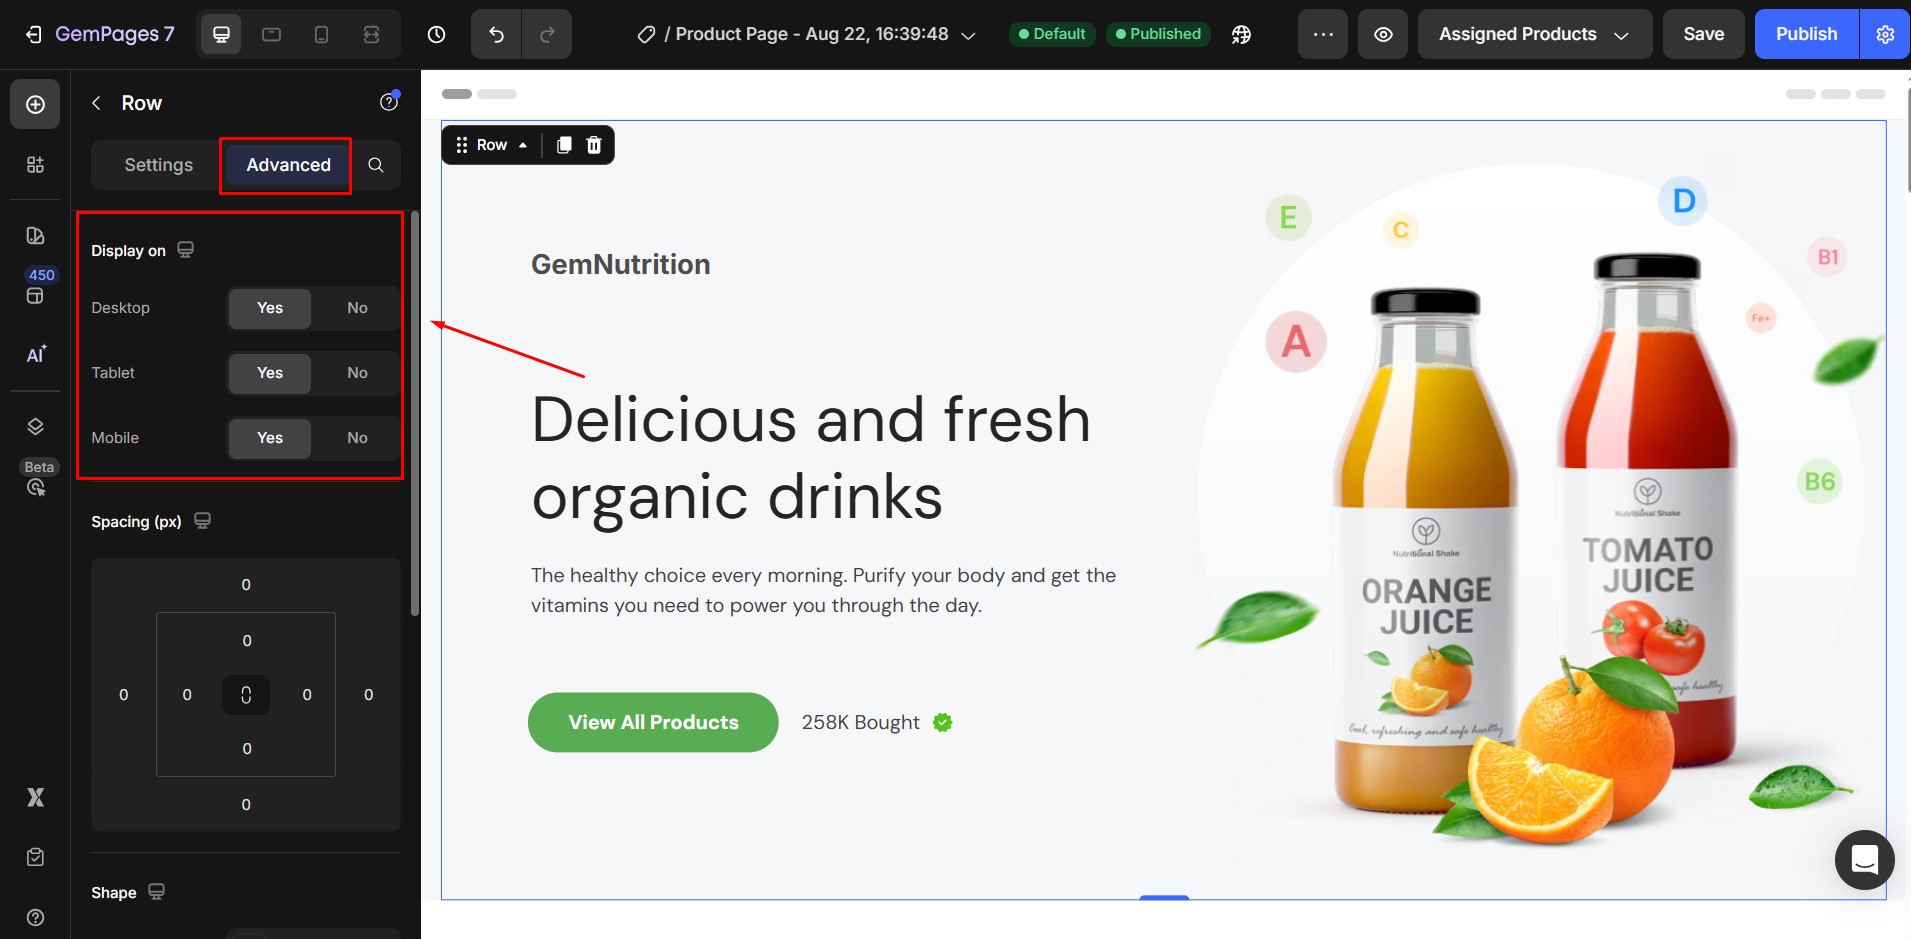Change device for Spacing setting
This screenshot has height=939, width=1911.
202,521
